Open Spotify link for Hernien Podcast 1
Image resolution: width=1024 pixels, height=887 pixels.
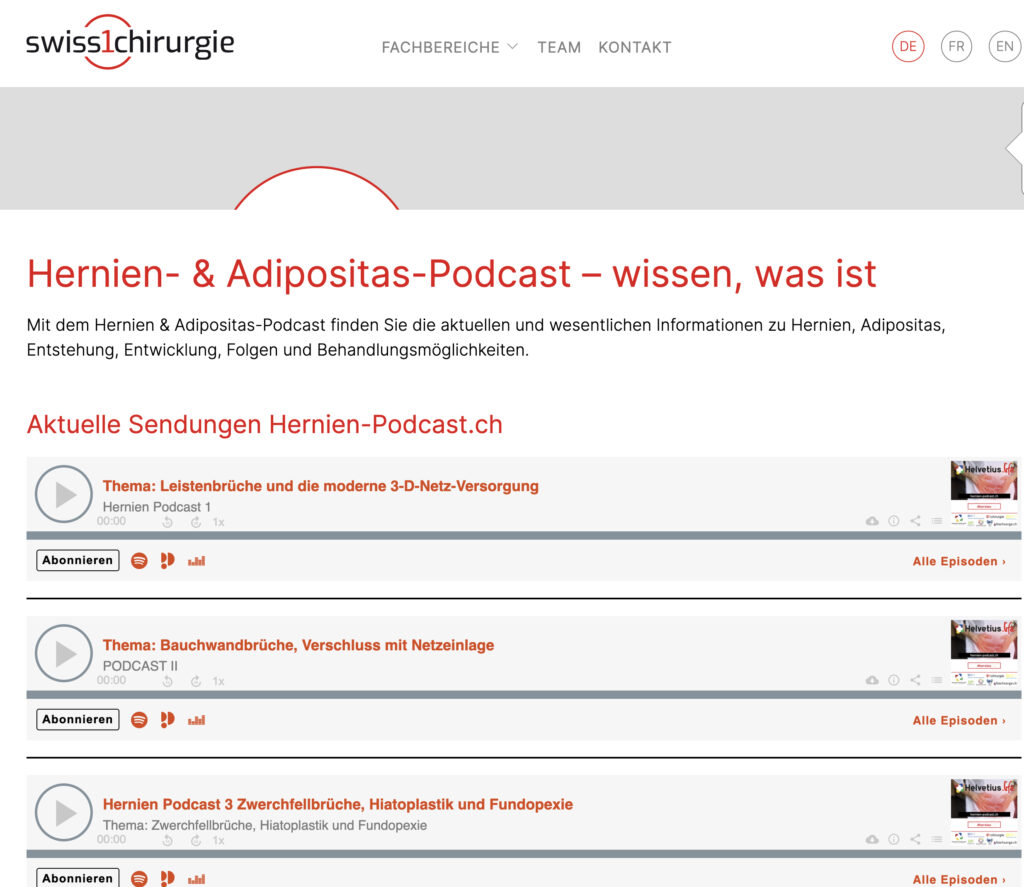coord(139,561)
